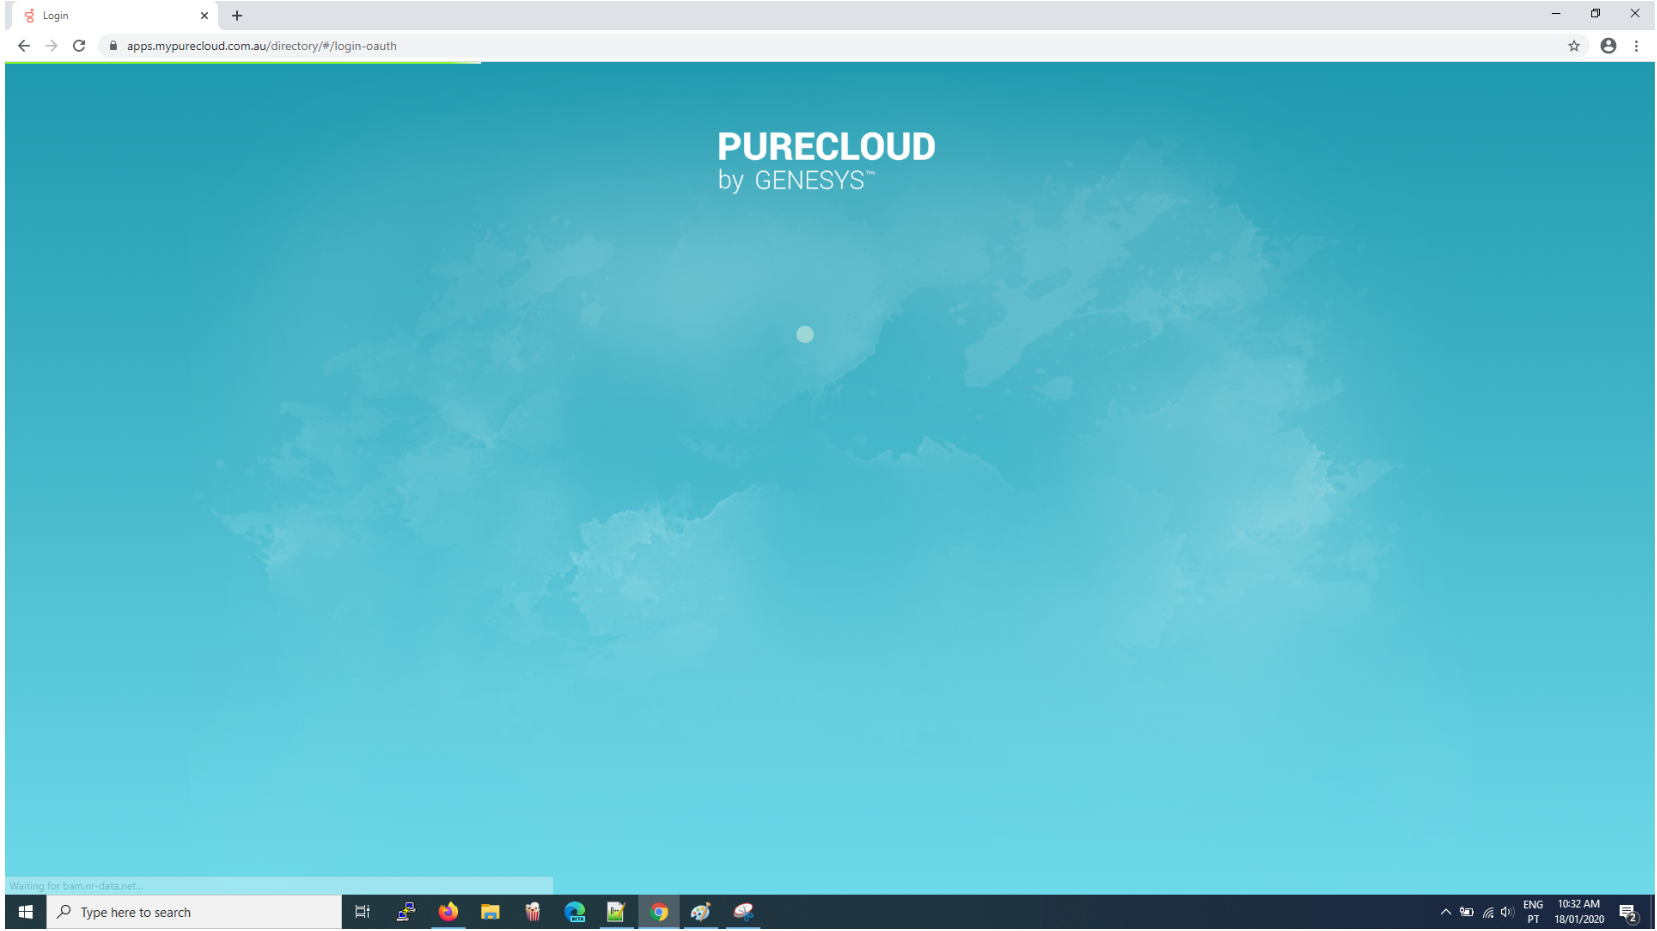Open Chrome's three-dot menu
The image size is (1657, 931).
click(x=1636, y=46)
